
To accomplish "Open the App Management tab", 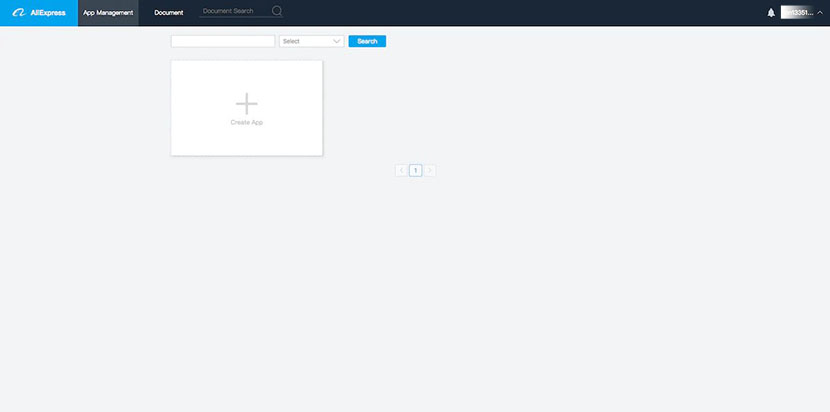I will coord(108,13).
